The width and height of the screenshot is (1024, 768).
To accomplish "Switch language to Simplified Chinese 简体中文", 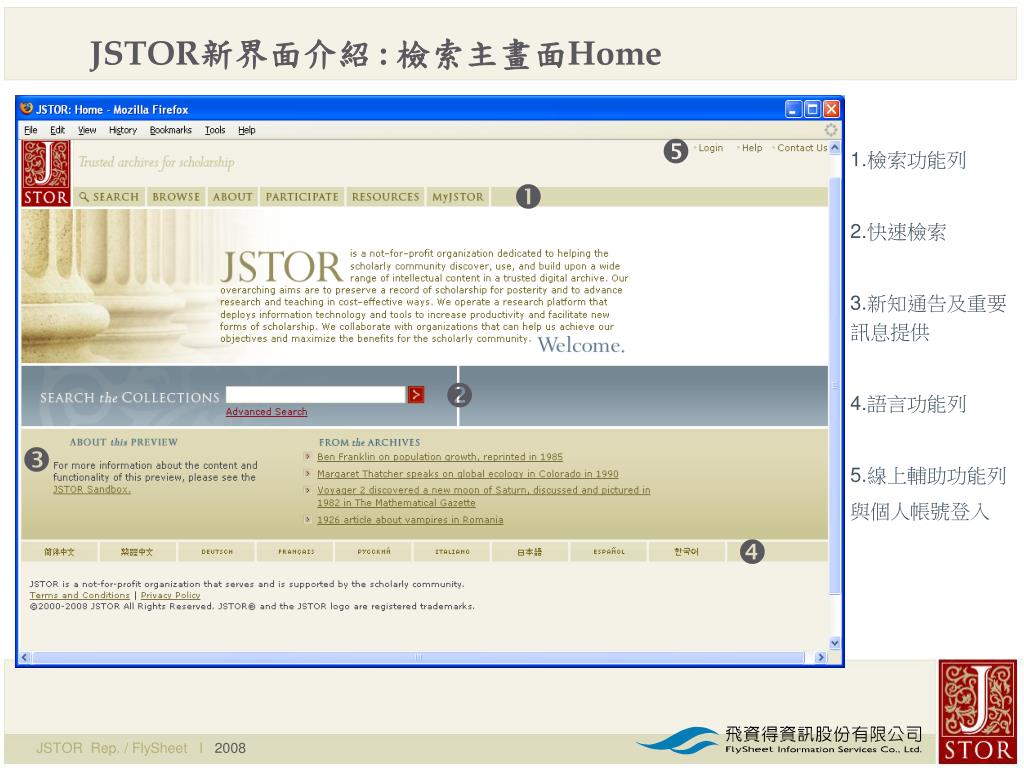I will (x=59, y=552).
